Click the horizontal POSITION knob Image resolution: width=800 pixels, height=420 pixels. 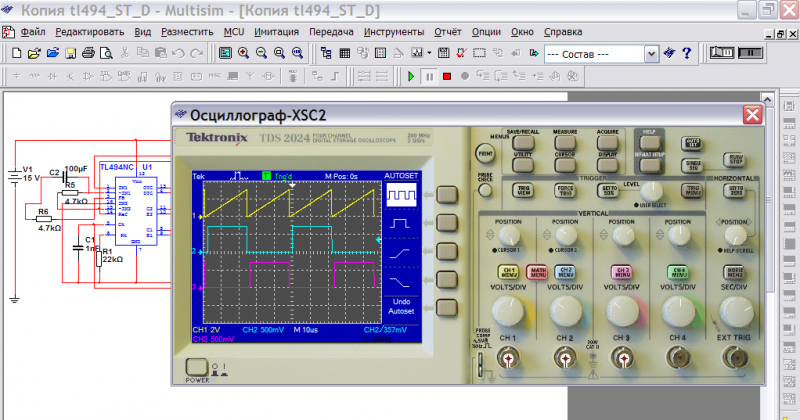735,236
